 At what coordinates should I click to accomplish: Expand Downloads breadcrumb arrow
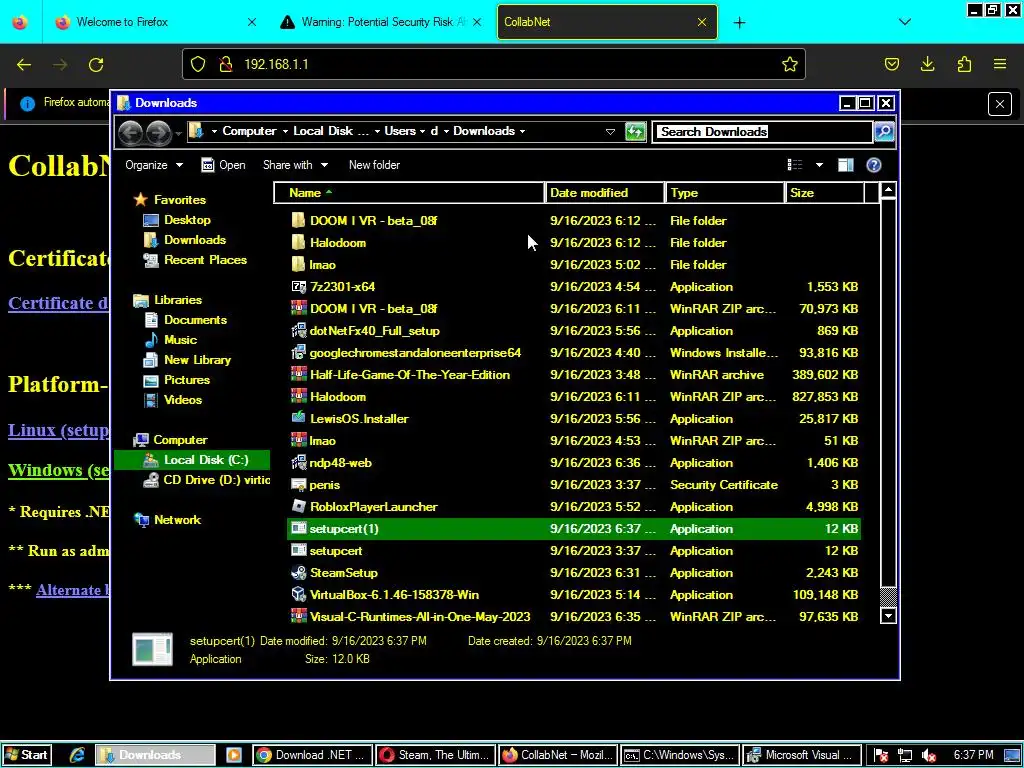pyautogui.click(x=522, y=131)
